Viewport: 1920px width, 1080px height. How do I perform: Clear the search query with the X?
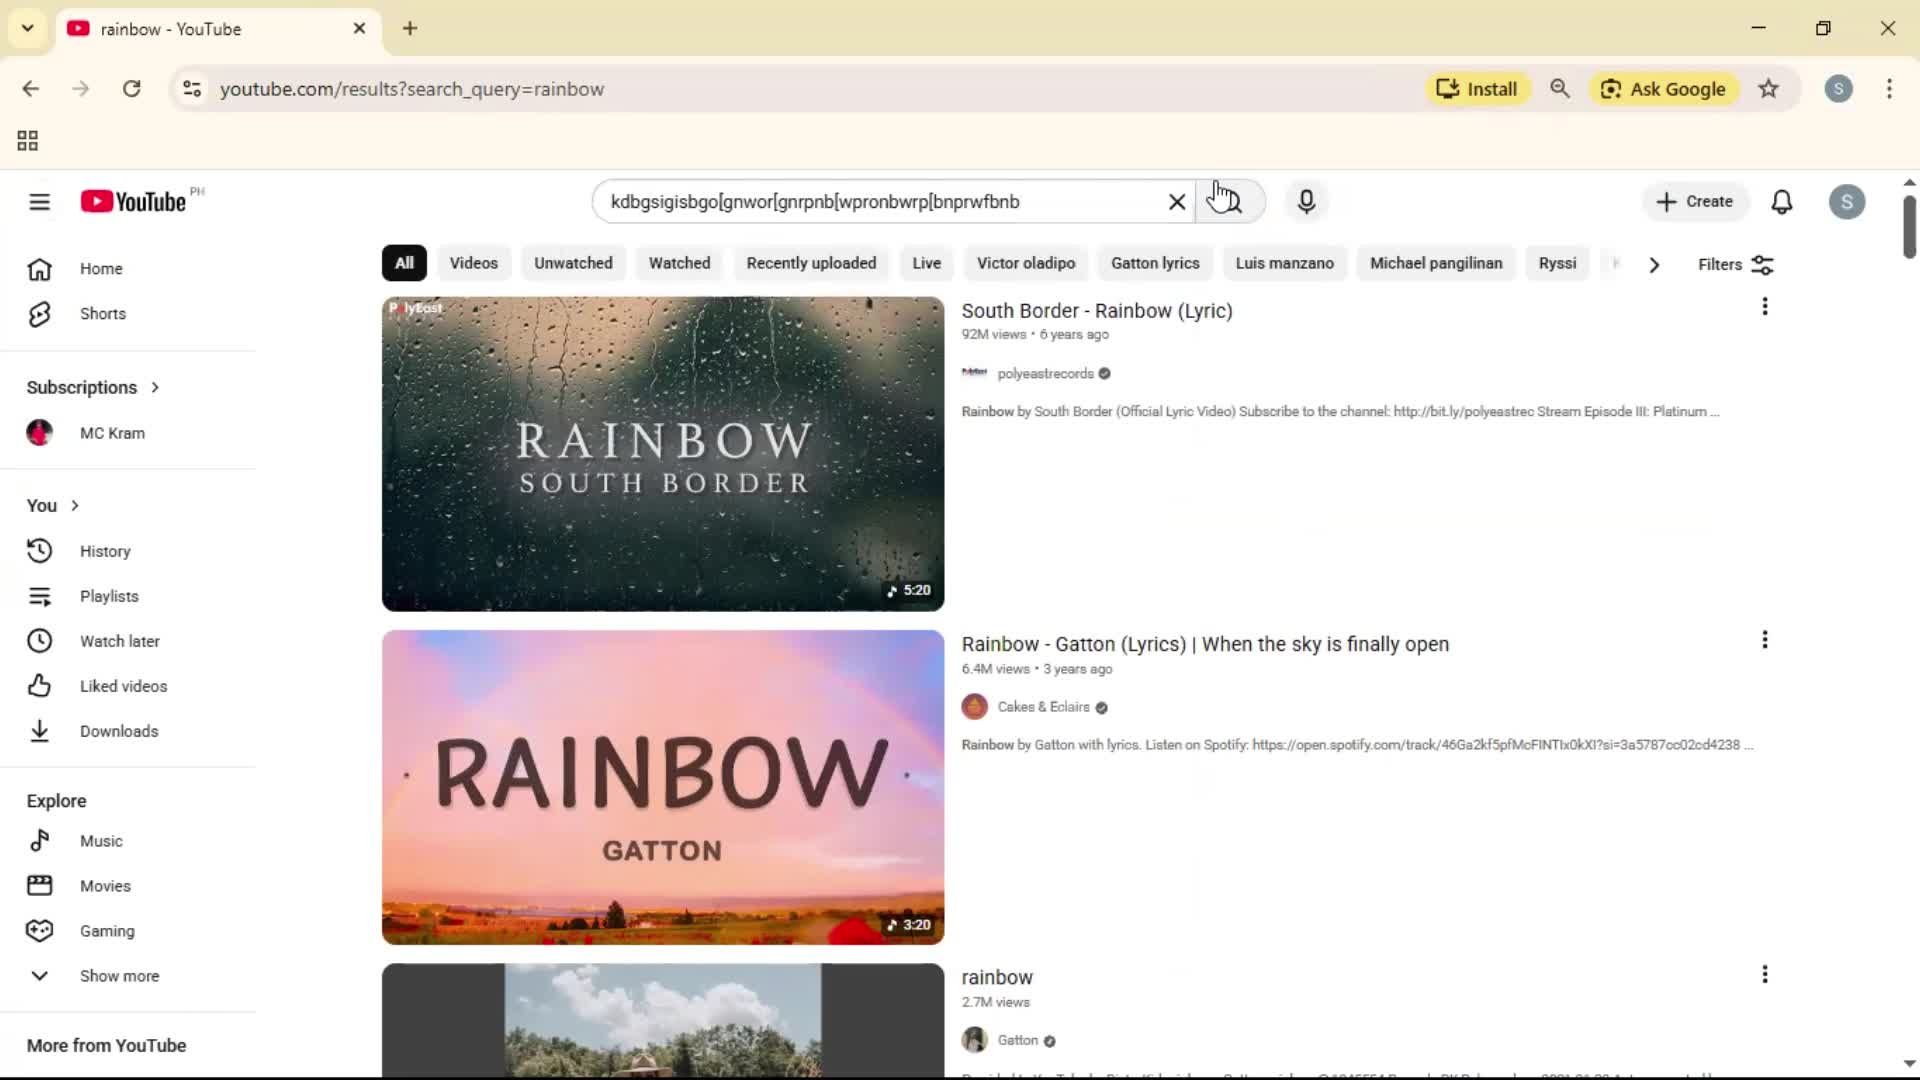(1176, 201)
